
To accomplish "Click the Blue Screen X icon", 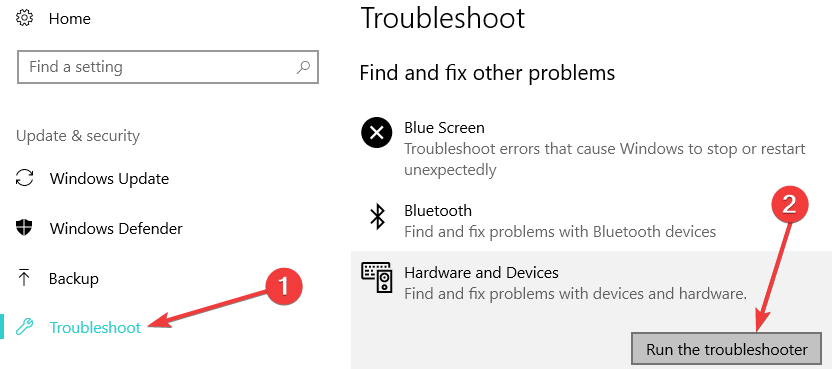I will point(376,133).
